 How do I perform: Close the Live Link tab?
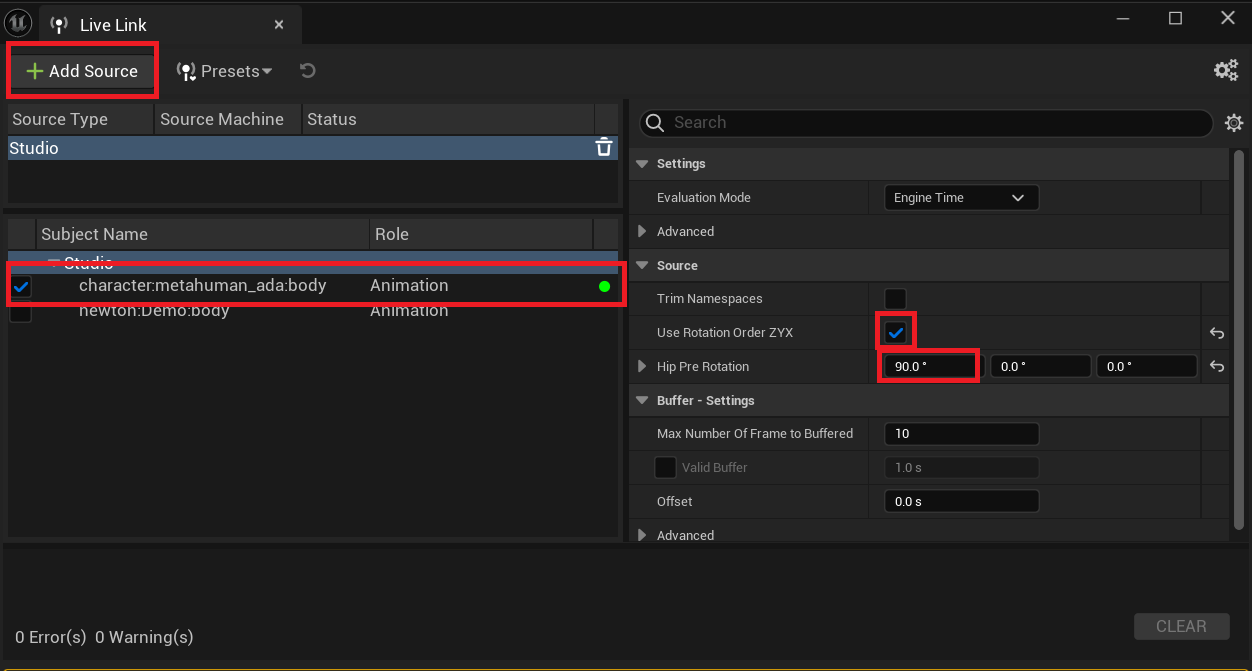point(279,25)
